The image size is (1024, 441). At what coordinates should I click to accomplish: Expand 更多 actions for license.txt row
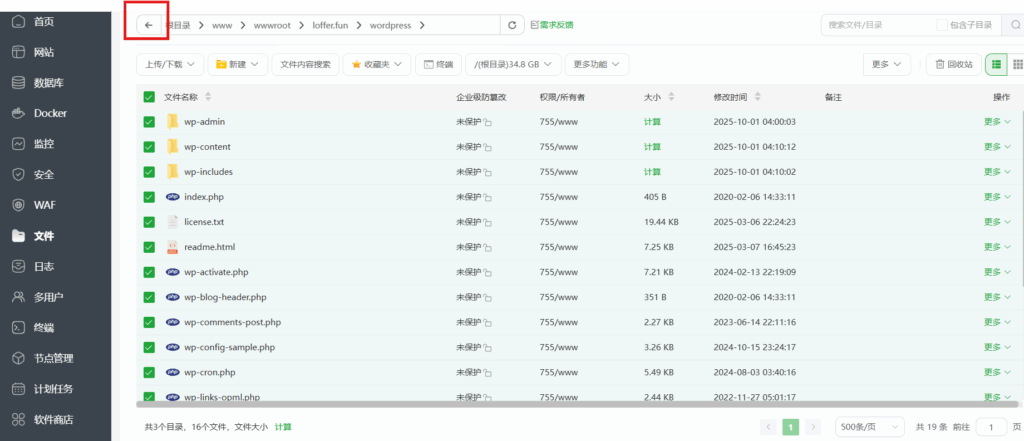pos(997,221)
